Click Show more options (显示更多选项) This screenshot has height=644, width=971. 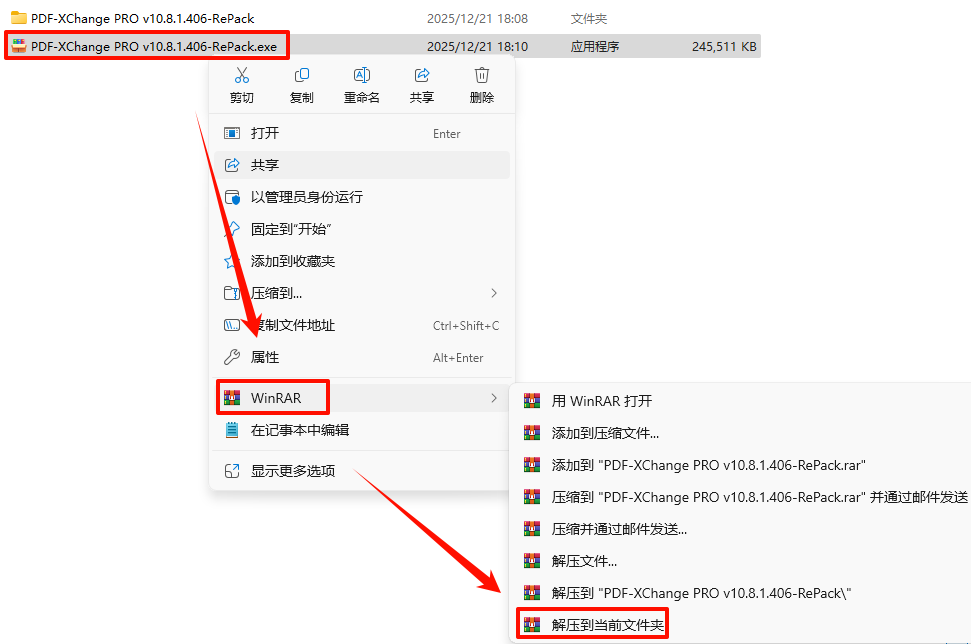[x=362, y=471]
